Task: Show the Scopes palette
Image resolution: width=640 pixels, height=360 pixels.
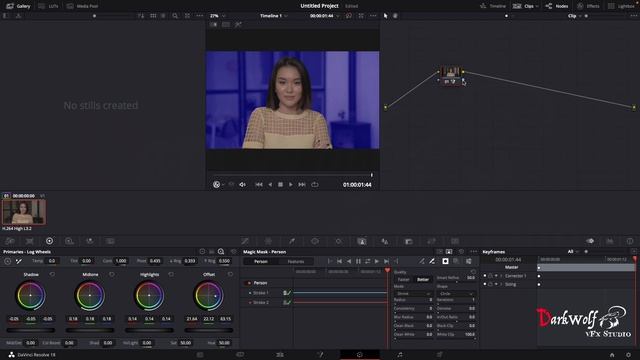Action: (610, 241)
